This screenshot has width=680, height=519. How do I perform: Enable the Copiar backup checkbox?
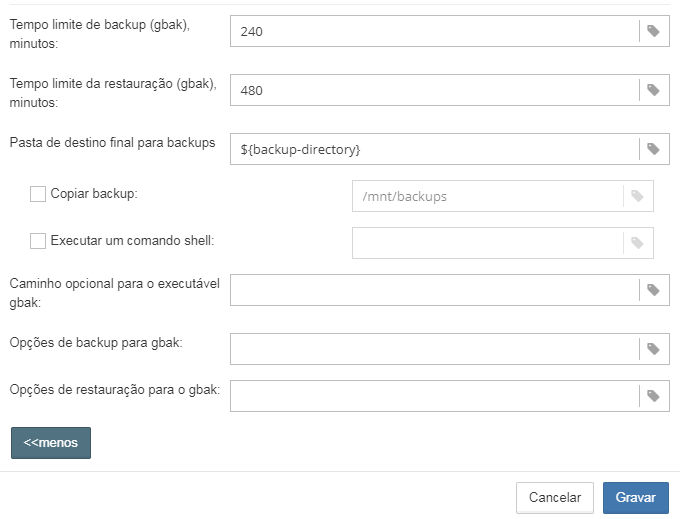click(38, 194)
